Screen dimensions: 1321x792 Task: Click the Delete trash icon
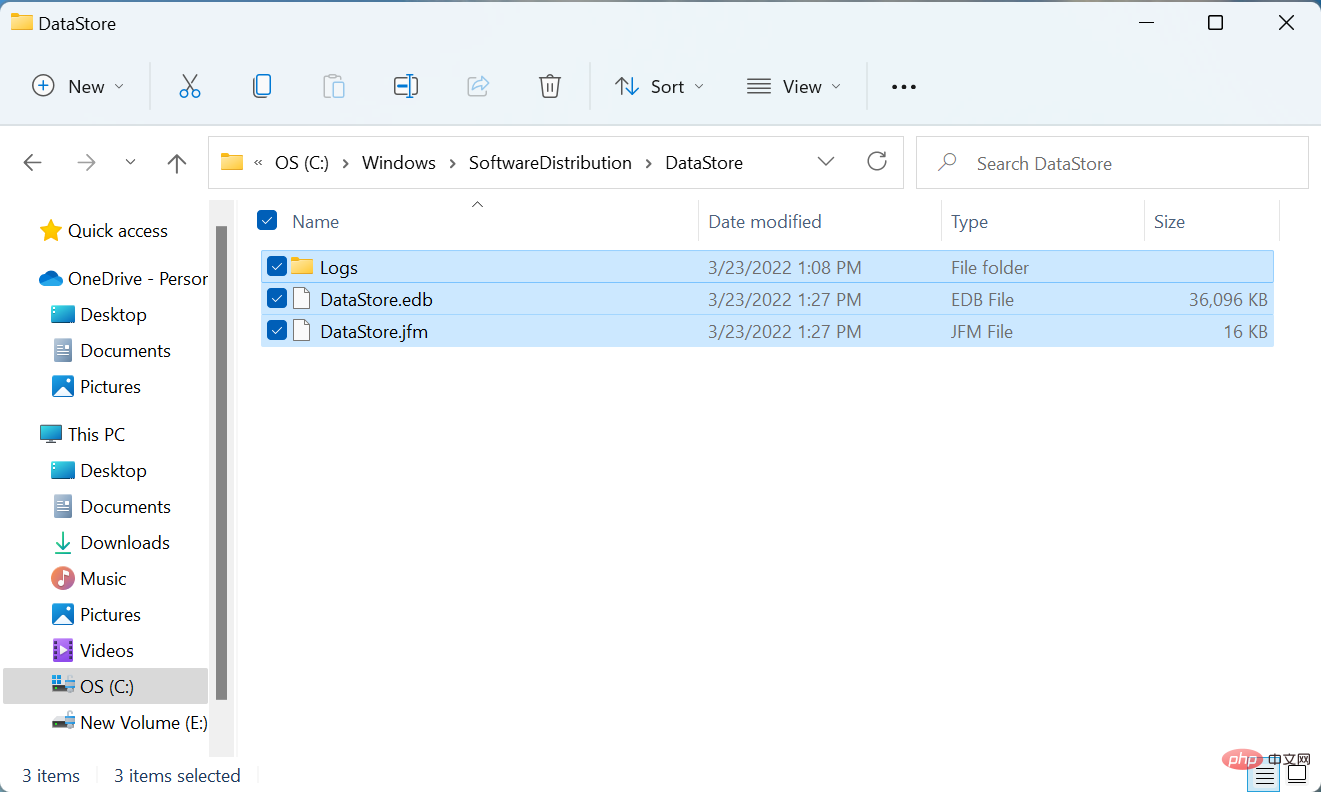[550, 87]
